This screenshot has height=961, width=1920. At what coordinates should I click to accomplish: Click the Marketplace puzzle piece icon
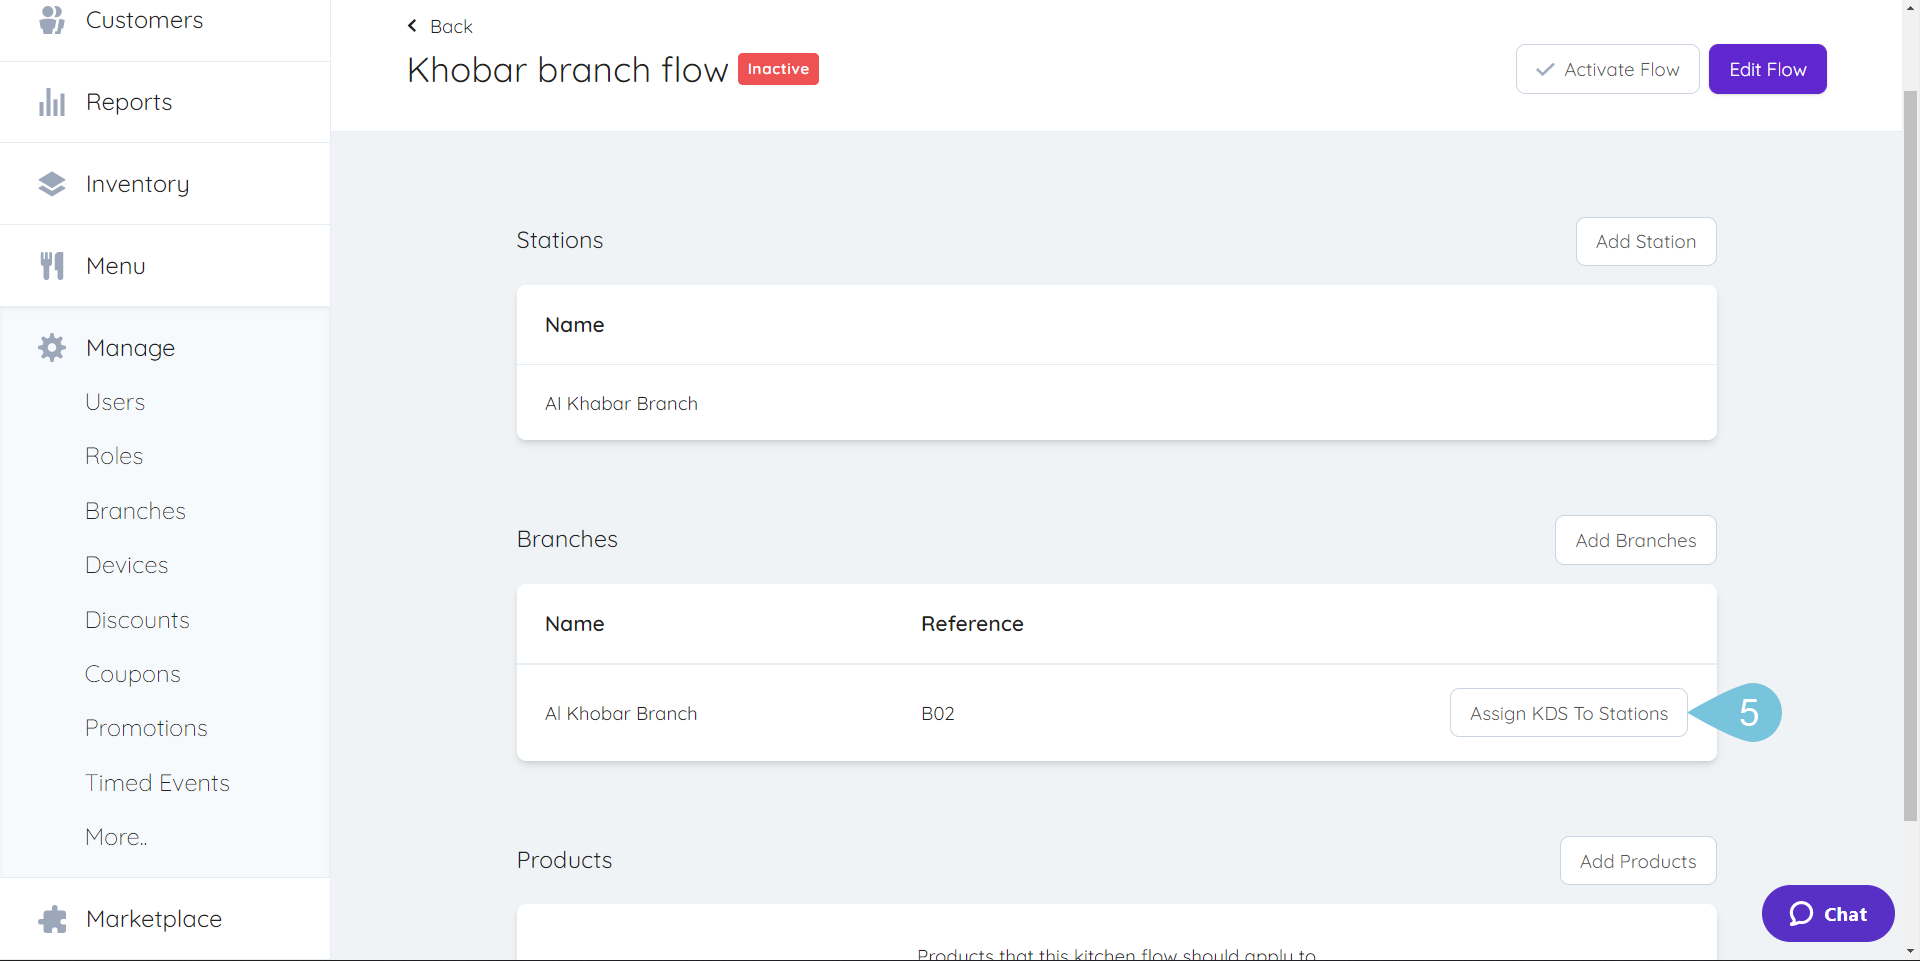(52, 919)
